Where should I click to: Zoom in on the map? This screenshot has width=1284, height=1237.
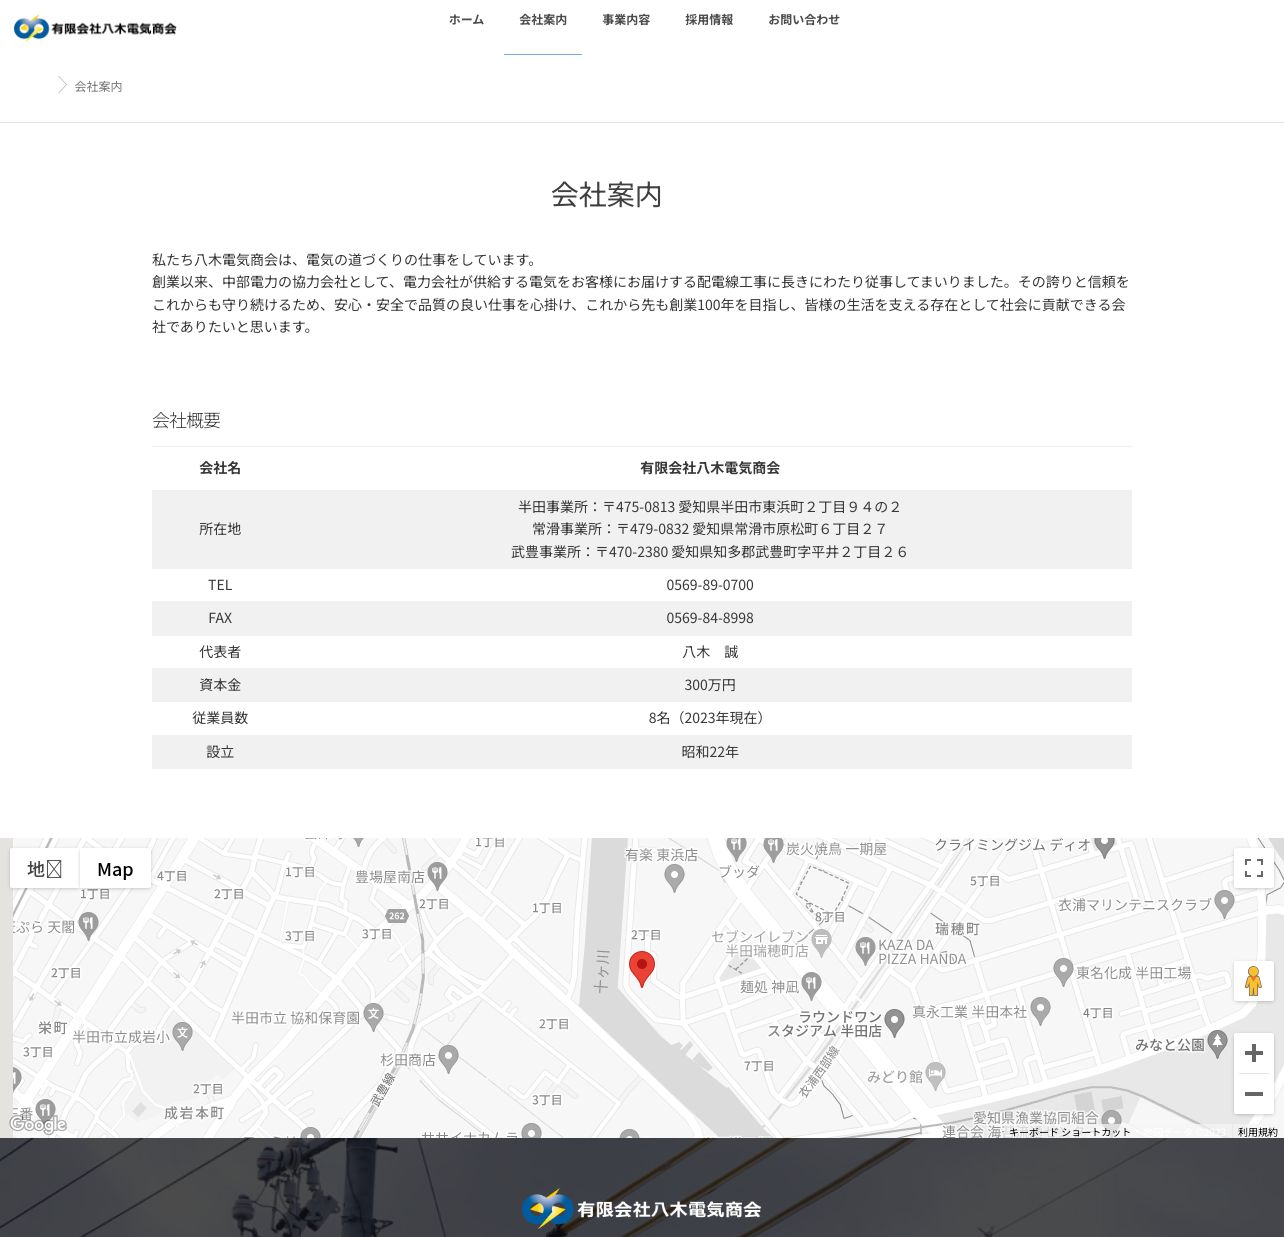pyautogui.click(x=1254, y=1053)
